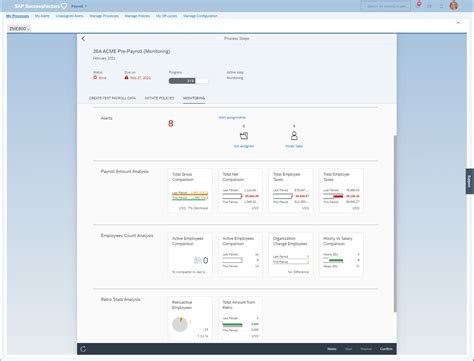Click the Process Steps header title
This screenshot has width=474, height=361.
237,39
